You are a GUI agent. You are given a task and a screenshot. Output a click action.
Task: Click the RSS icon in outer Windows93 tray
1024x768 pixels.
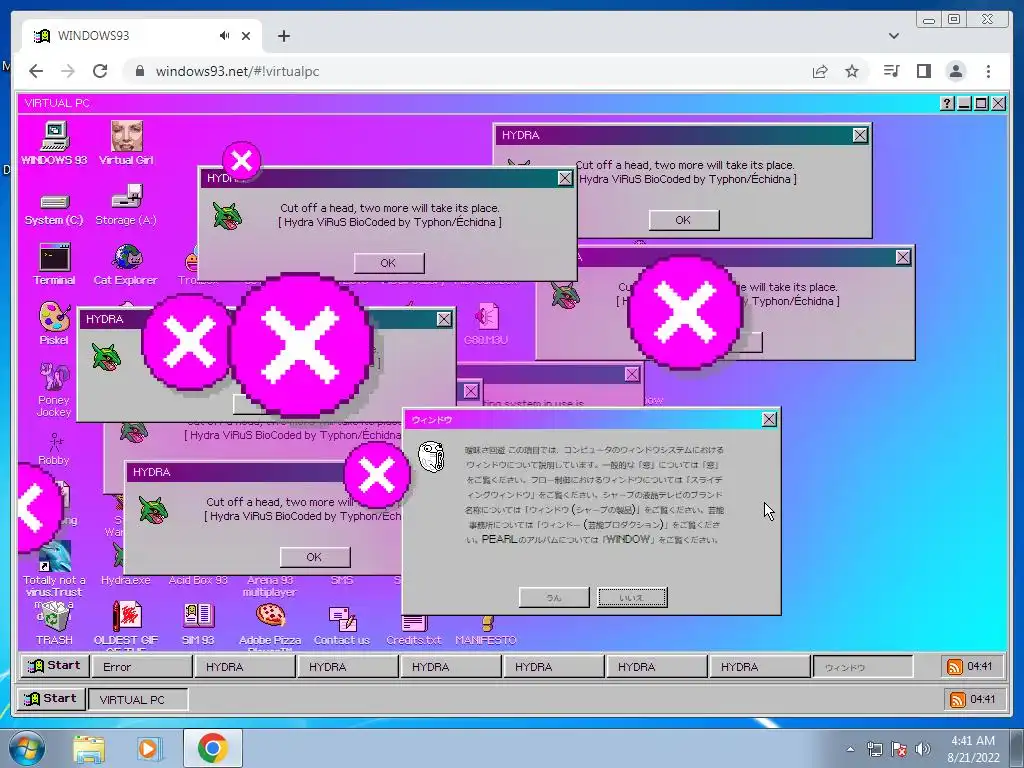click(x=957, y=700)
